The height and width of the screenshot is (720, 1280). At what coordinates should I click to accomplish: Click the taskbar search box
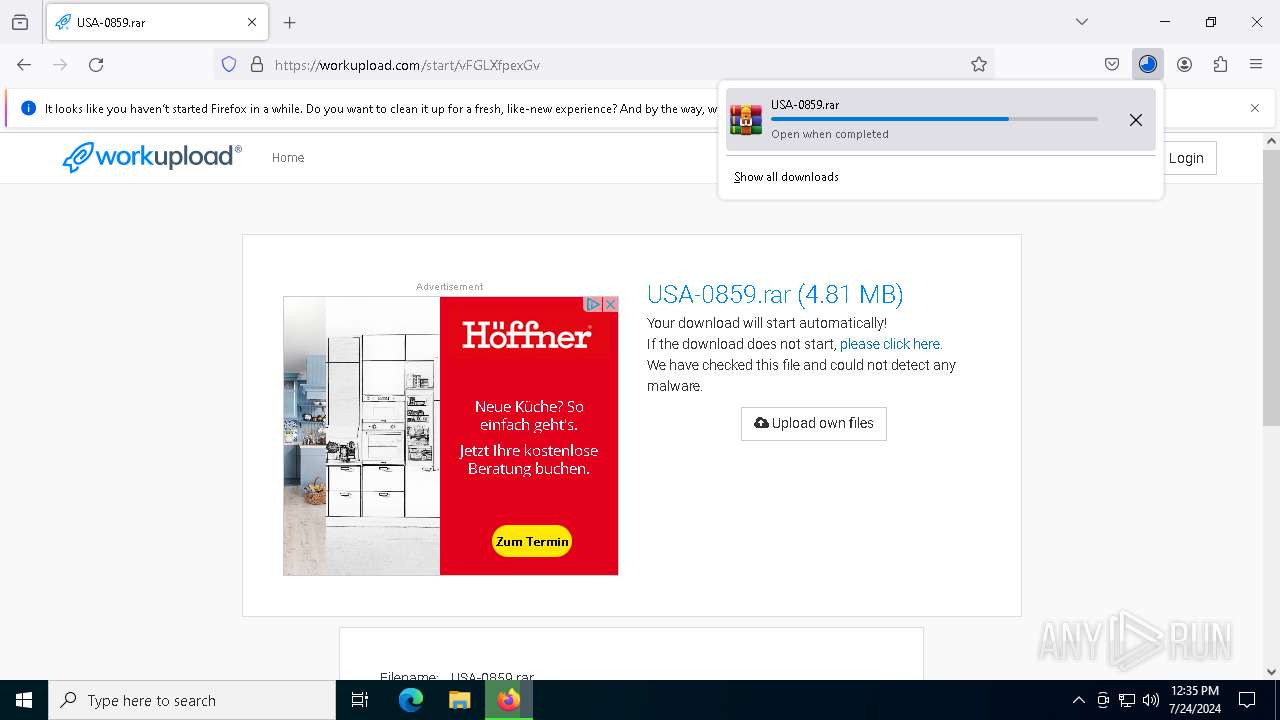pos(192,700)
